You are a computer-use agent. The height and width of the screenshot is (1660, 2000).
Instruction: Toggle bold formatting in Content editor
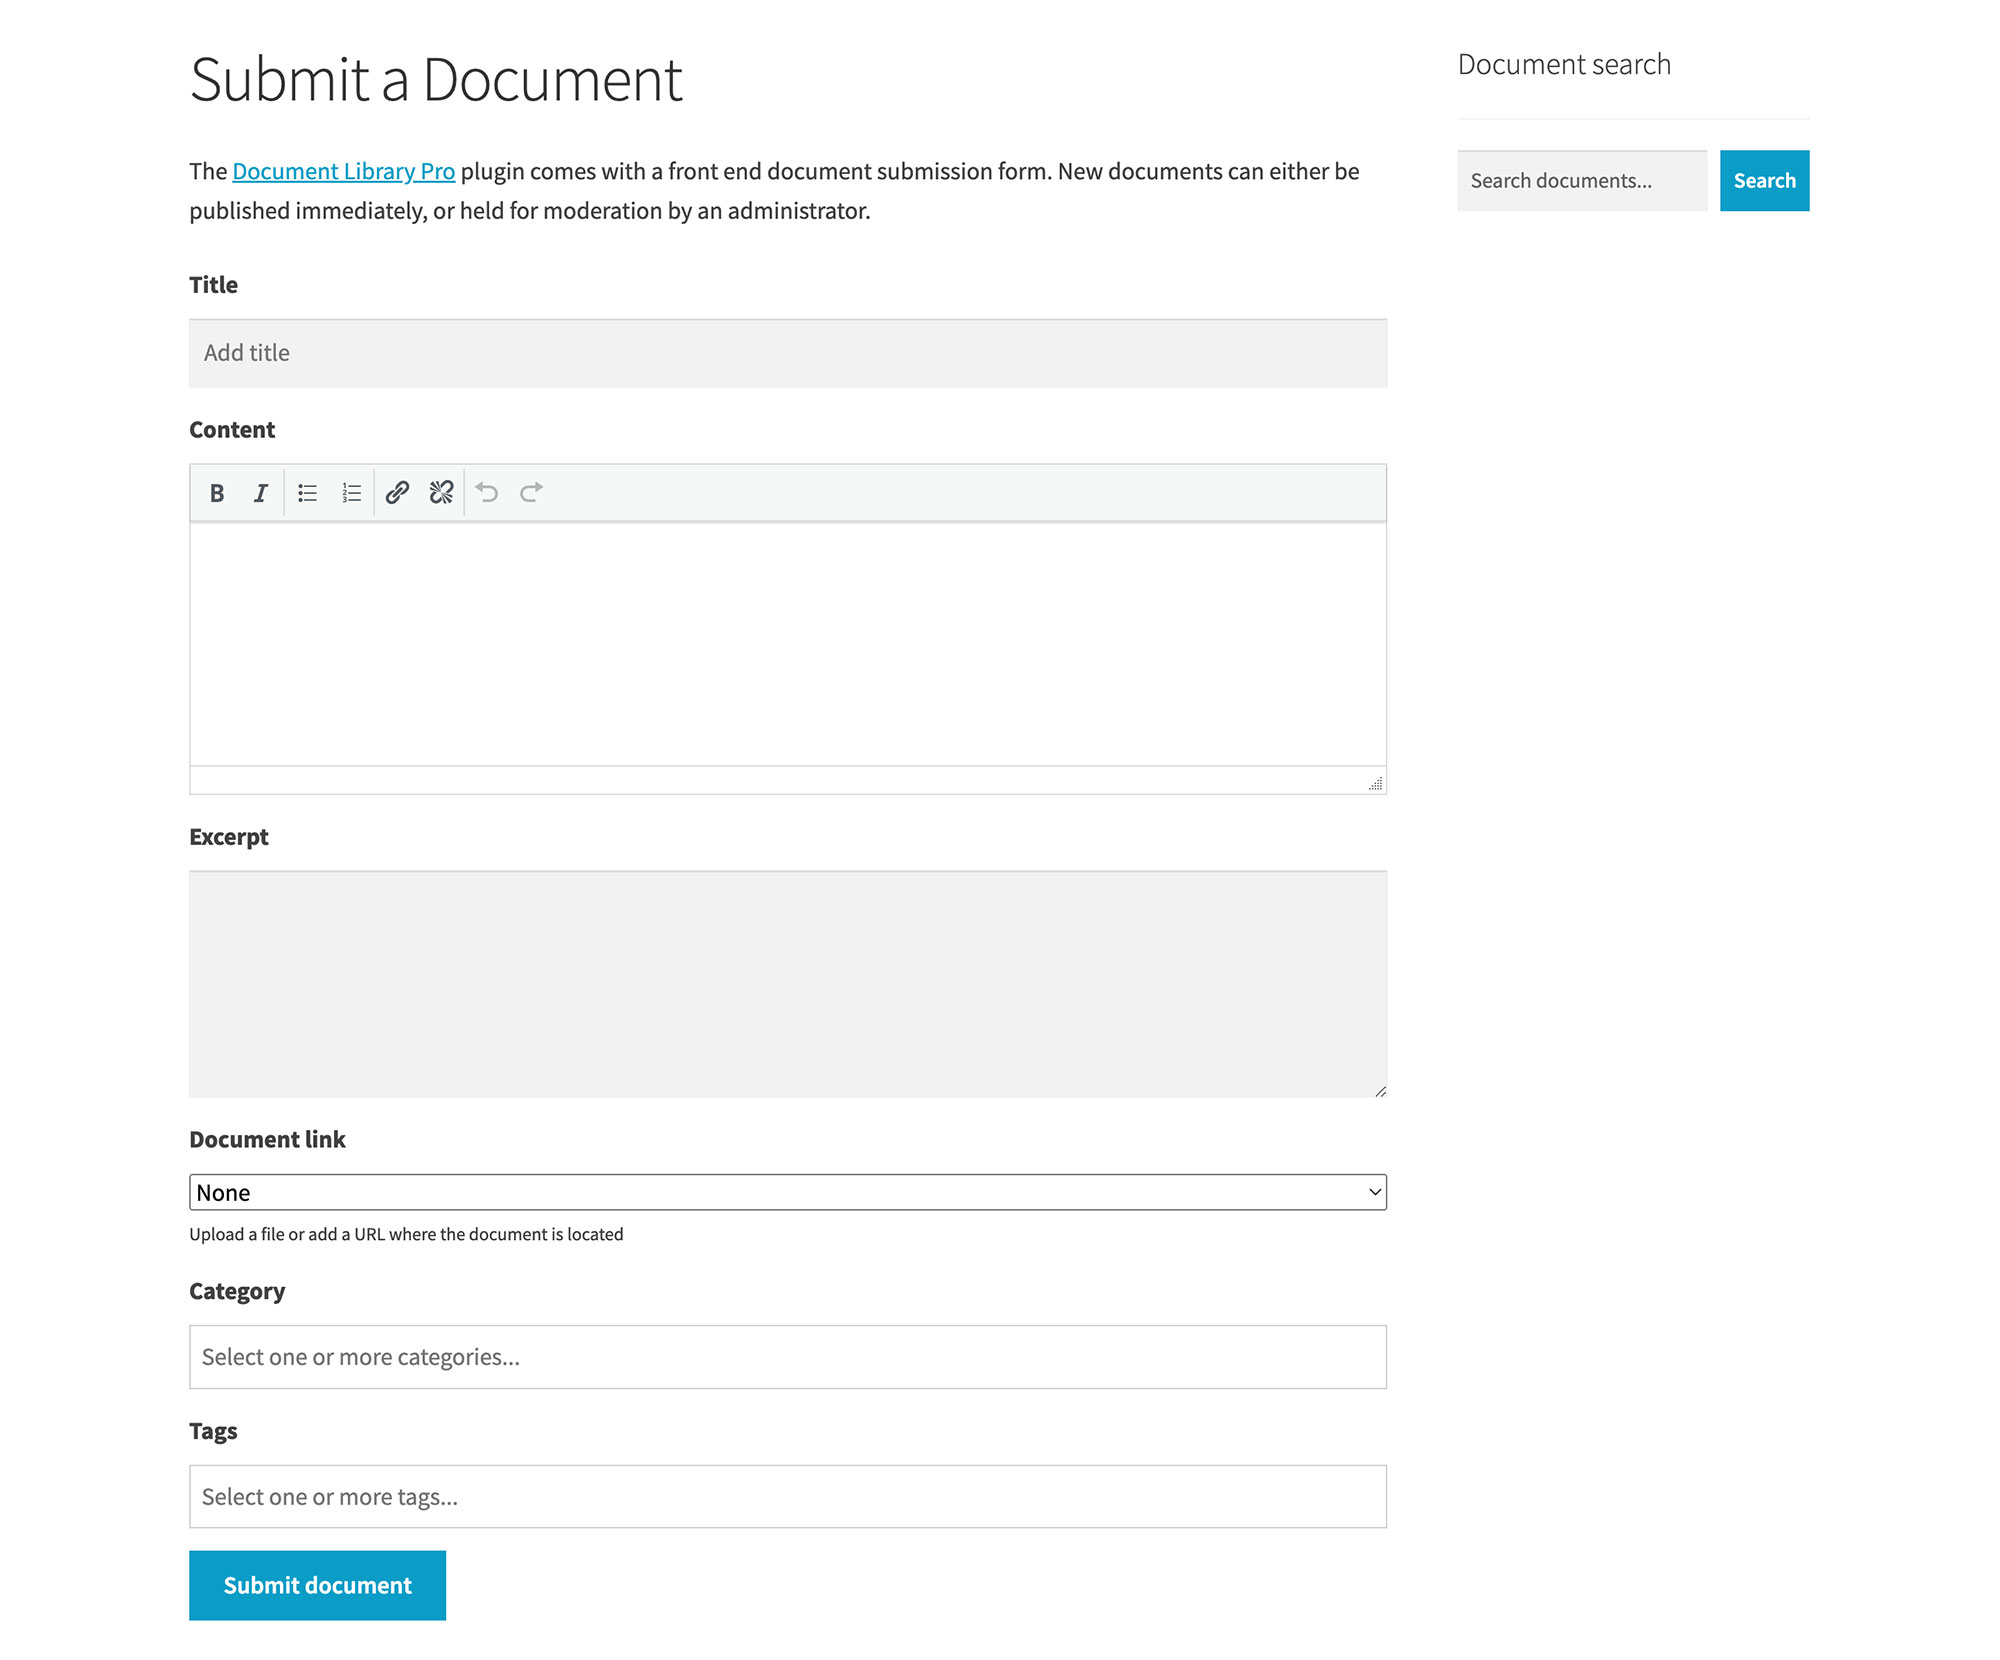point(217,493)
